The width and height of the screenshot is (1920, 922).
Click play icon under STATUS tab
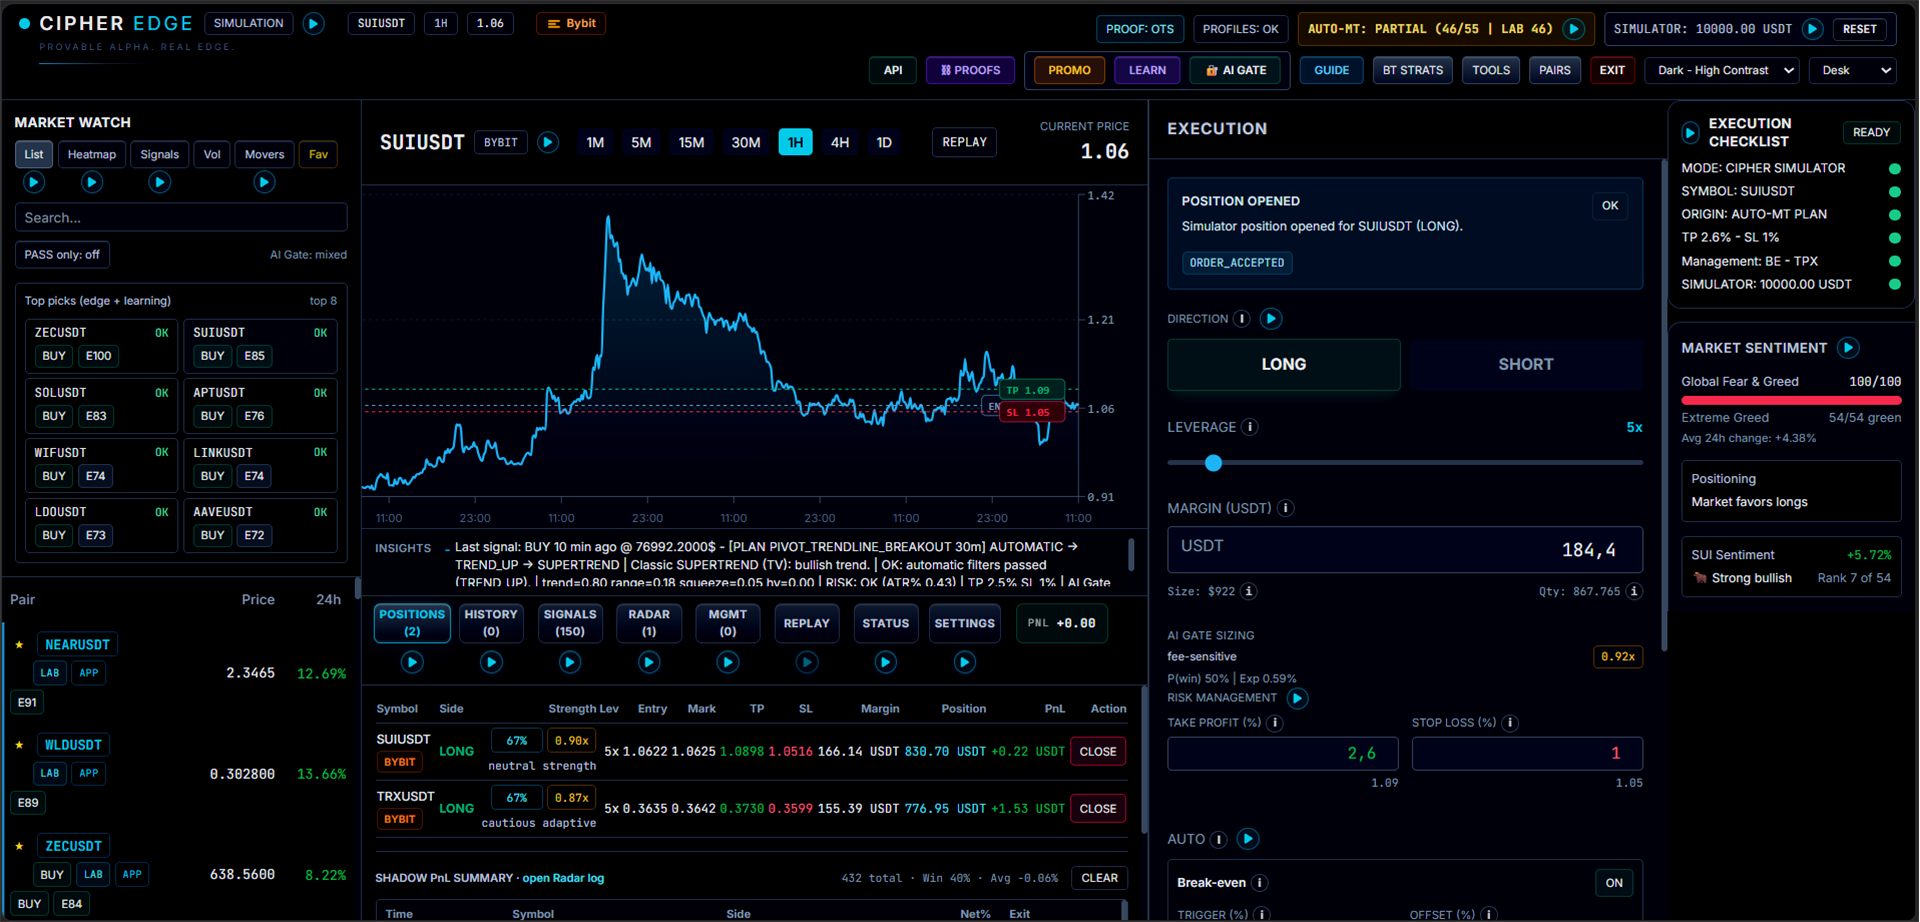[886, 662]
